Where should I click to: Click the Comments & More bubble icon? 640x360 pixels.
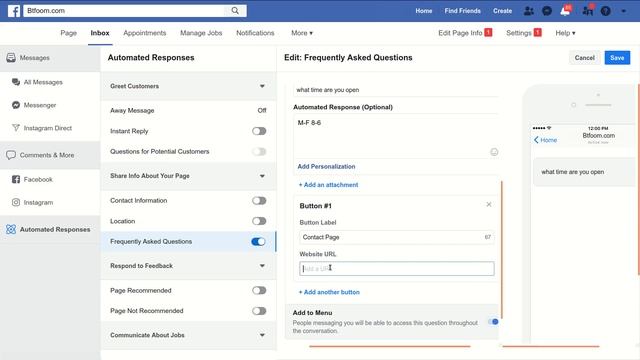point(11,155)
